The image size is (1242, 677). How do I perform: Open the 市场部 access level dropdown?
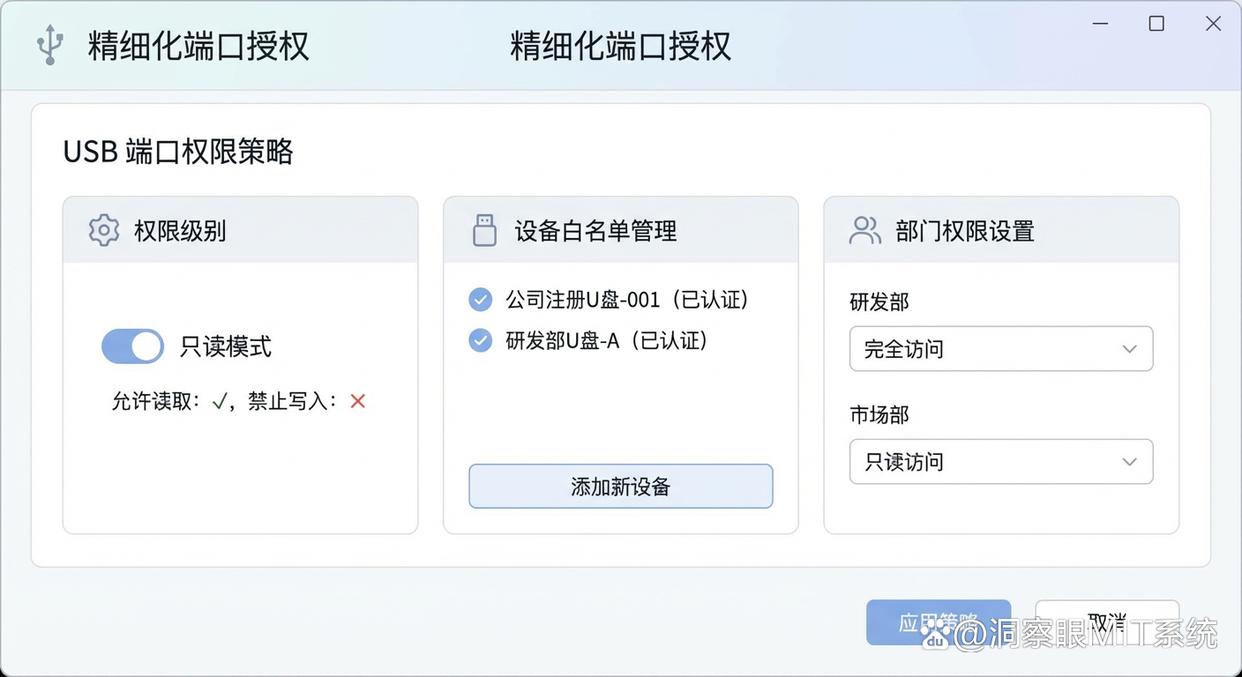pyautogui.click(x=1000, y=461)
